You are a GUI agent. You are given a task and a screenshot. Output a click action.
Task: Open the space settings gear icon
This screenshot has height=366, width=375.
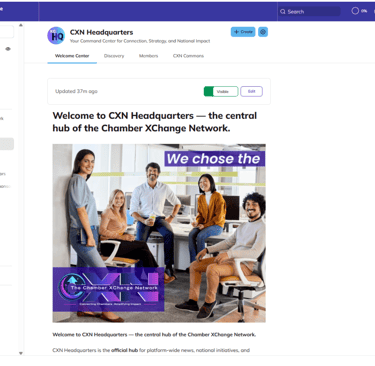(x=263, y=32)
